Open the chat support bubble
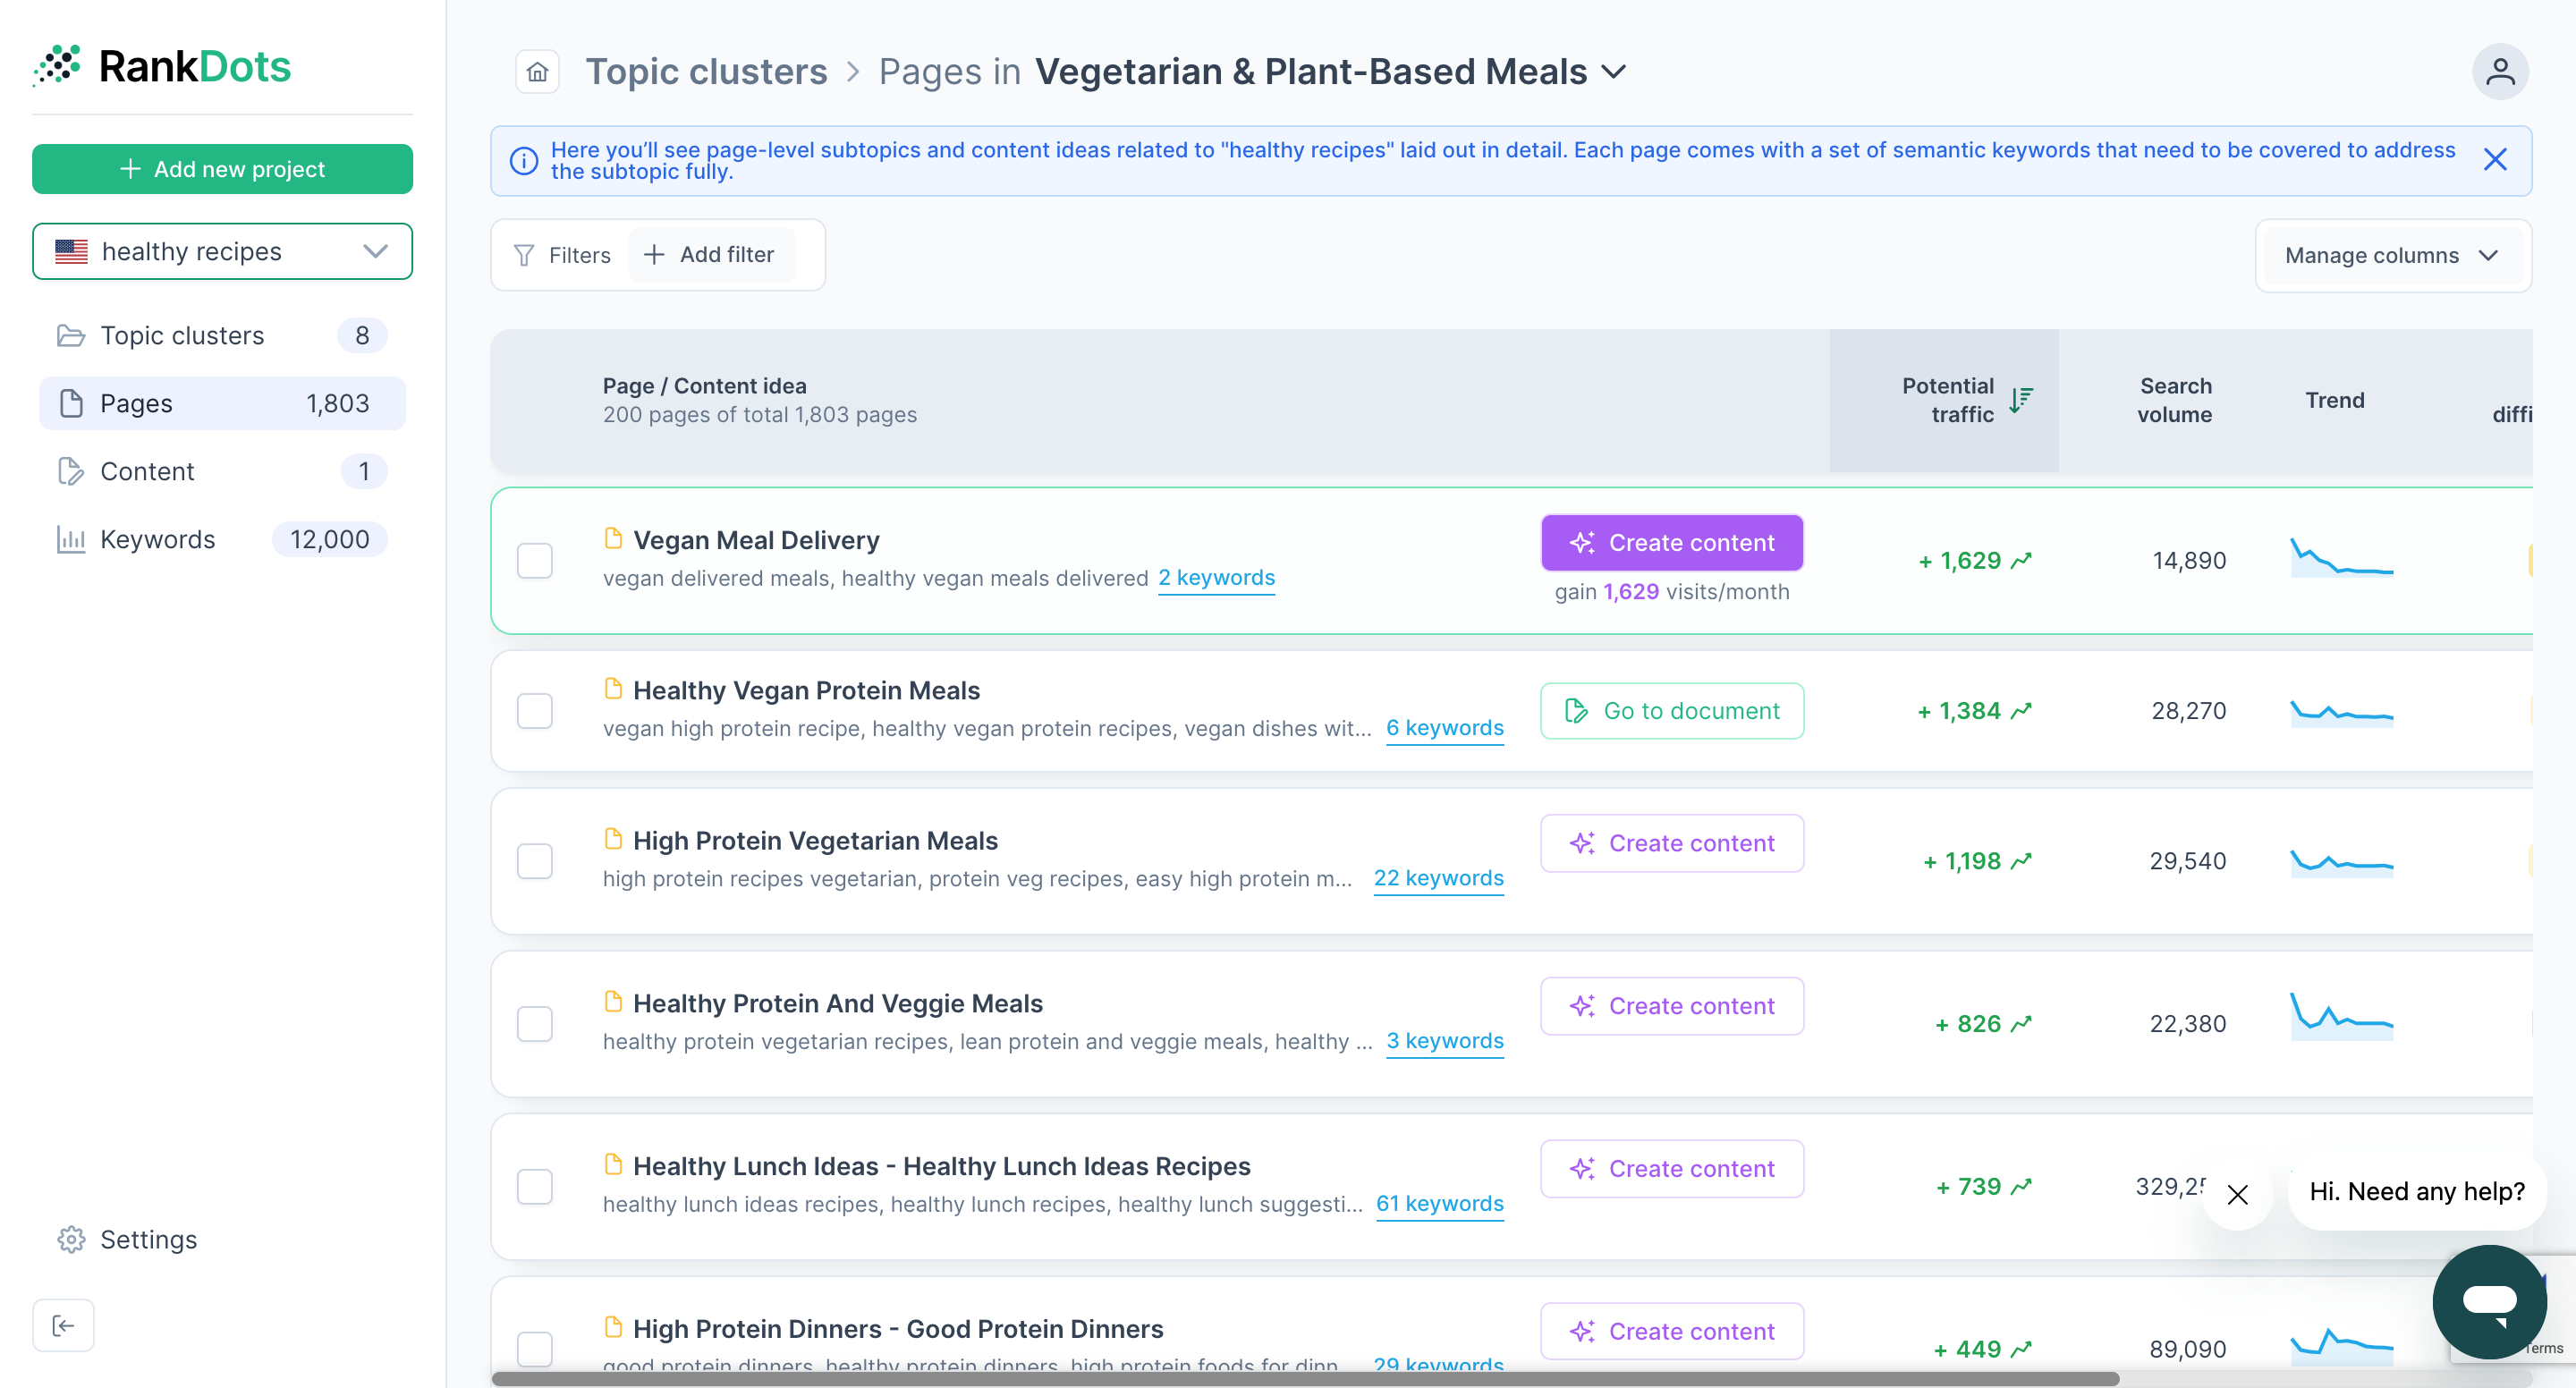 pyautogui.click(x=2489, y=1300)
